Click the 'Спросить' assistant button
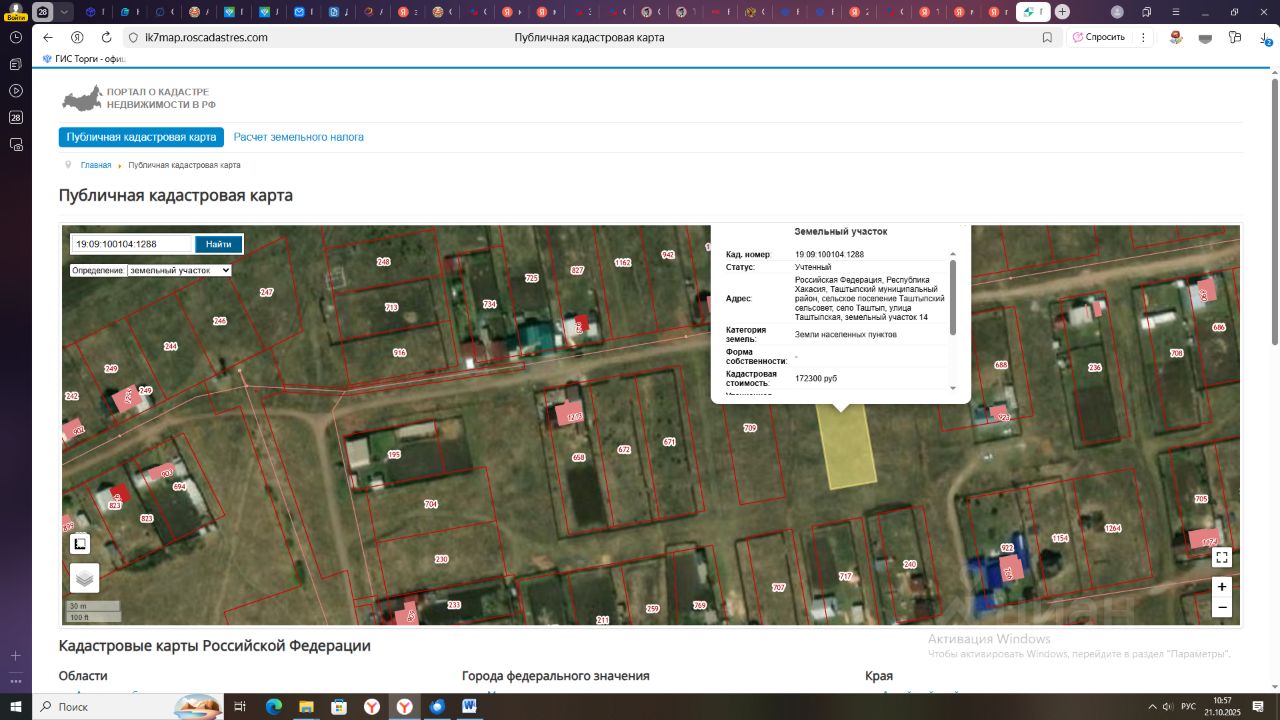This screenshot has width=1280, height=720. (1099, 37)
